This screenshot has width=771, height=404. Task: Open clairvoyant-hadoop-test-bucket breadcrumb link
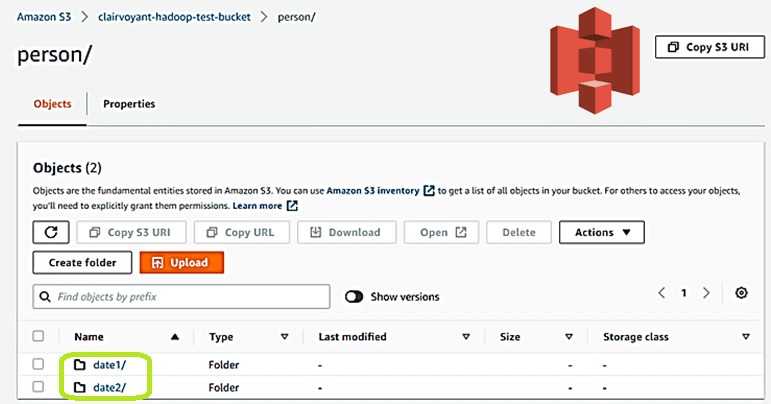click(174, 17)
